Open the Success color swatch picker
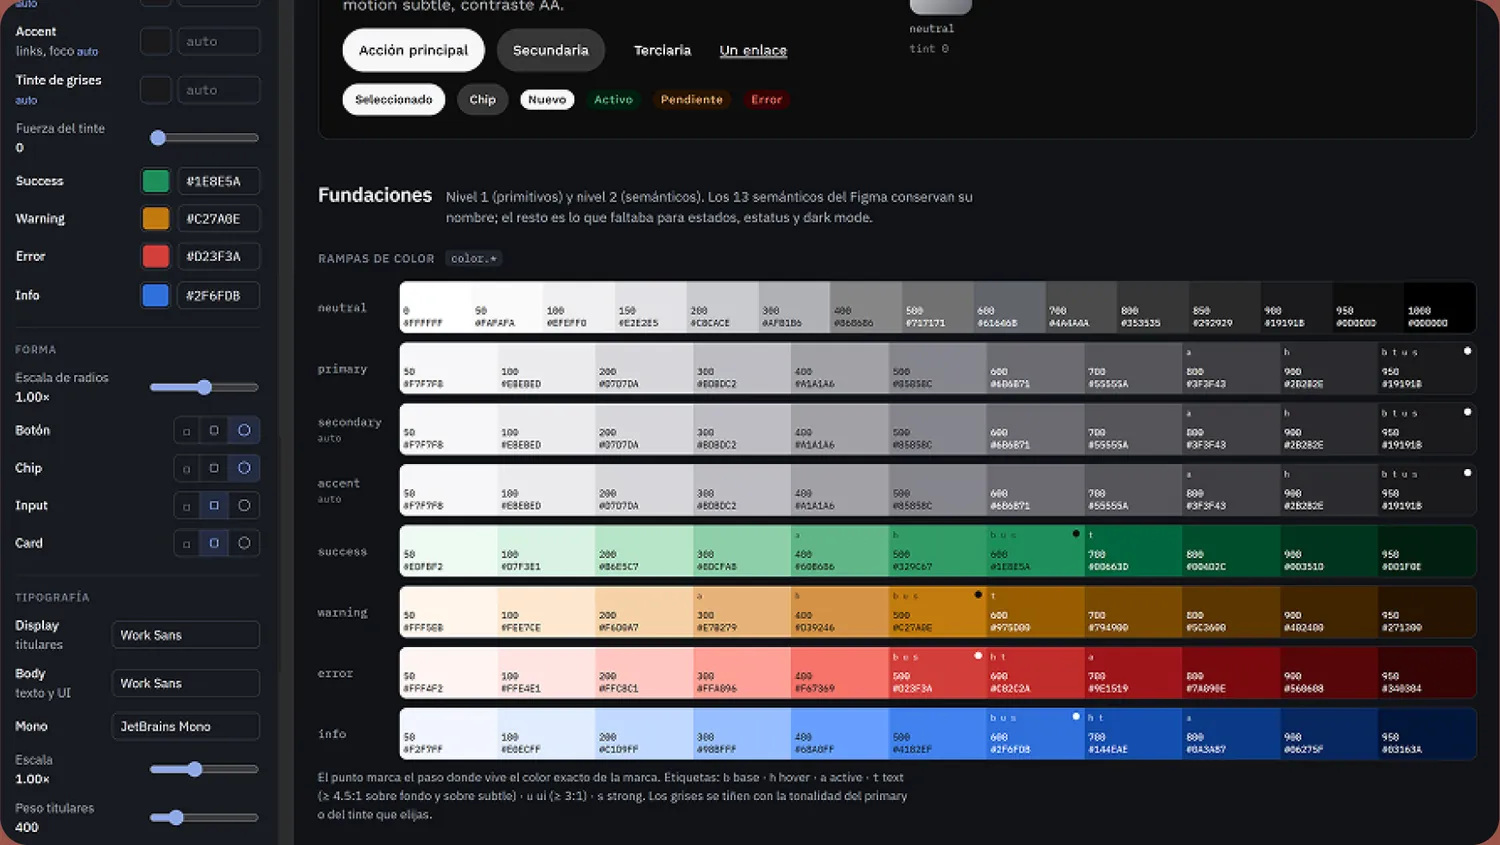 156,181
